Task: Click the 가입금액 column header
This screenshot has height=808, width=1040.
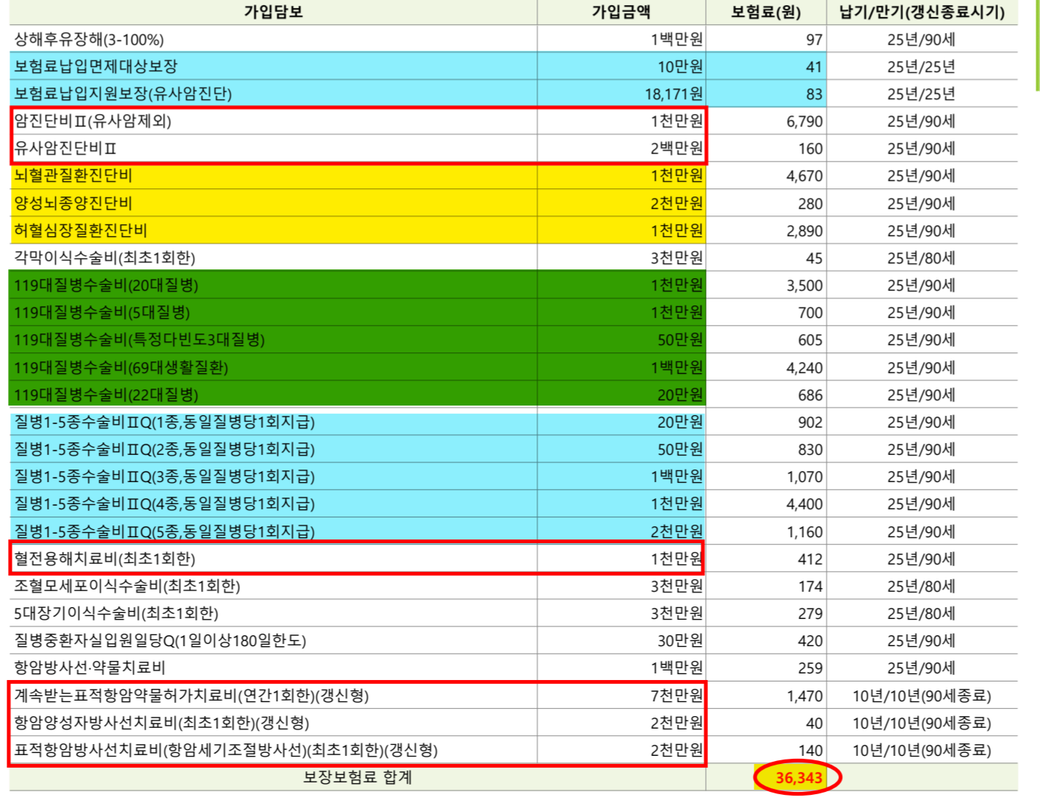Action: click(620, 12)
